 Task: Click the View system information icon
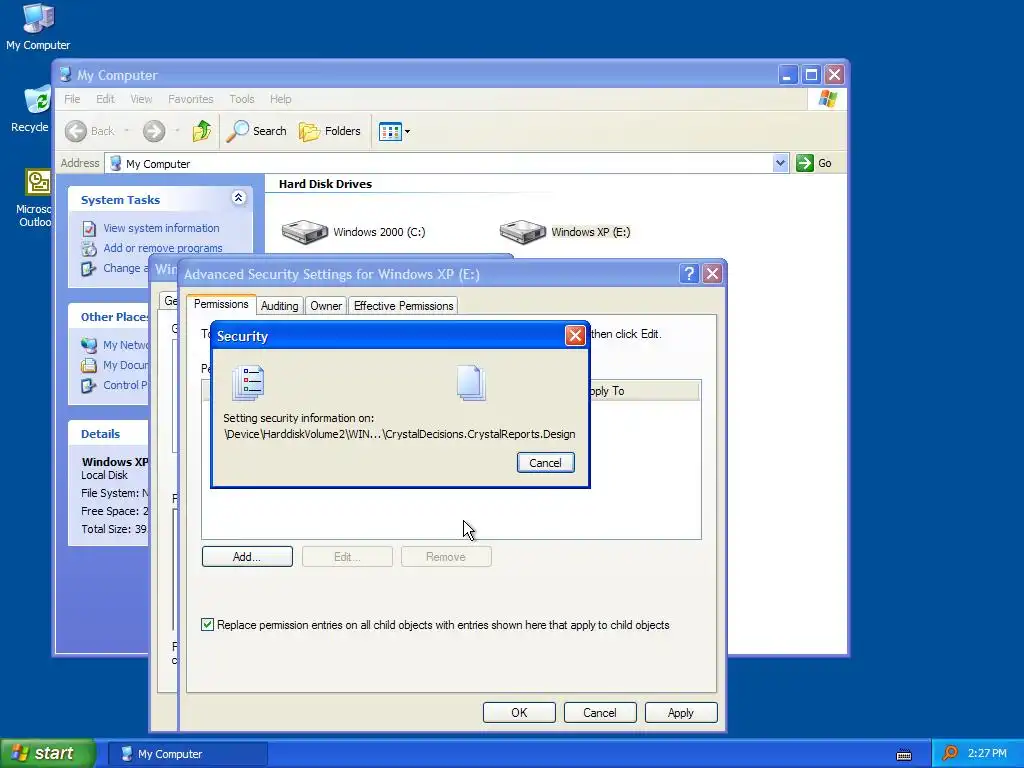coord(89,229)
